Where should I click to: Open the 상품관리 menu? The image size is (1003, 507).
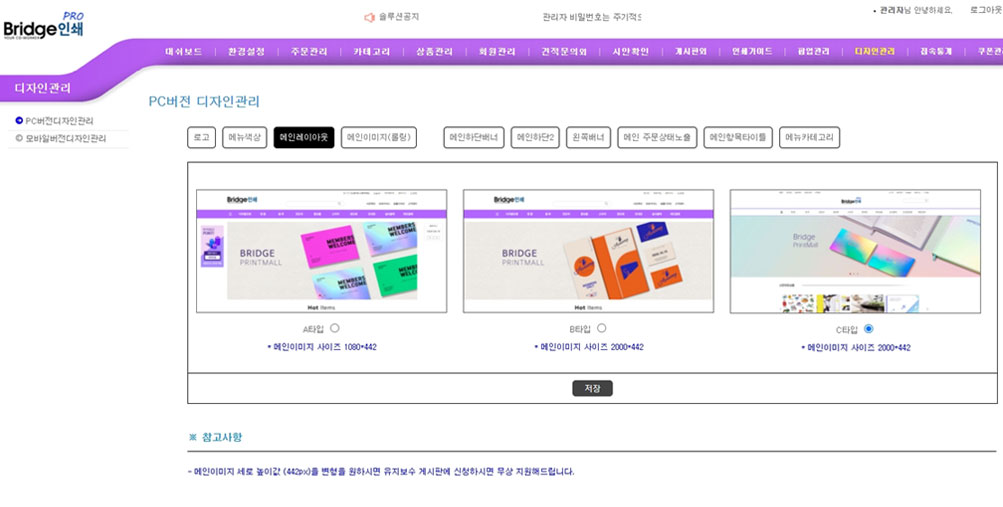[434, 52]
